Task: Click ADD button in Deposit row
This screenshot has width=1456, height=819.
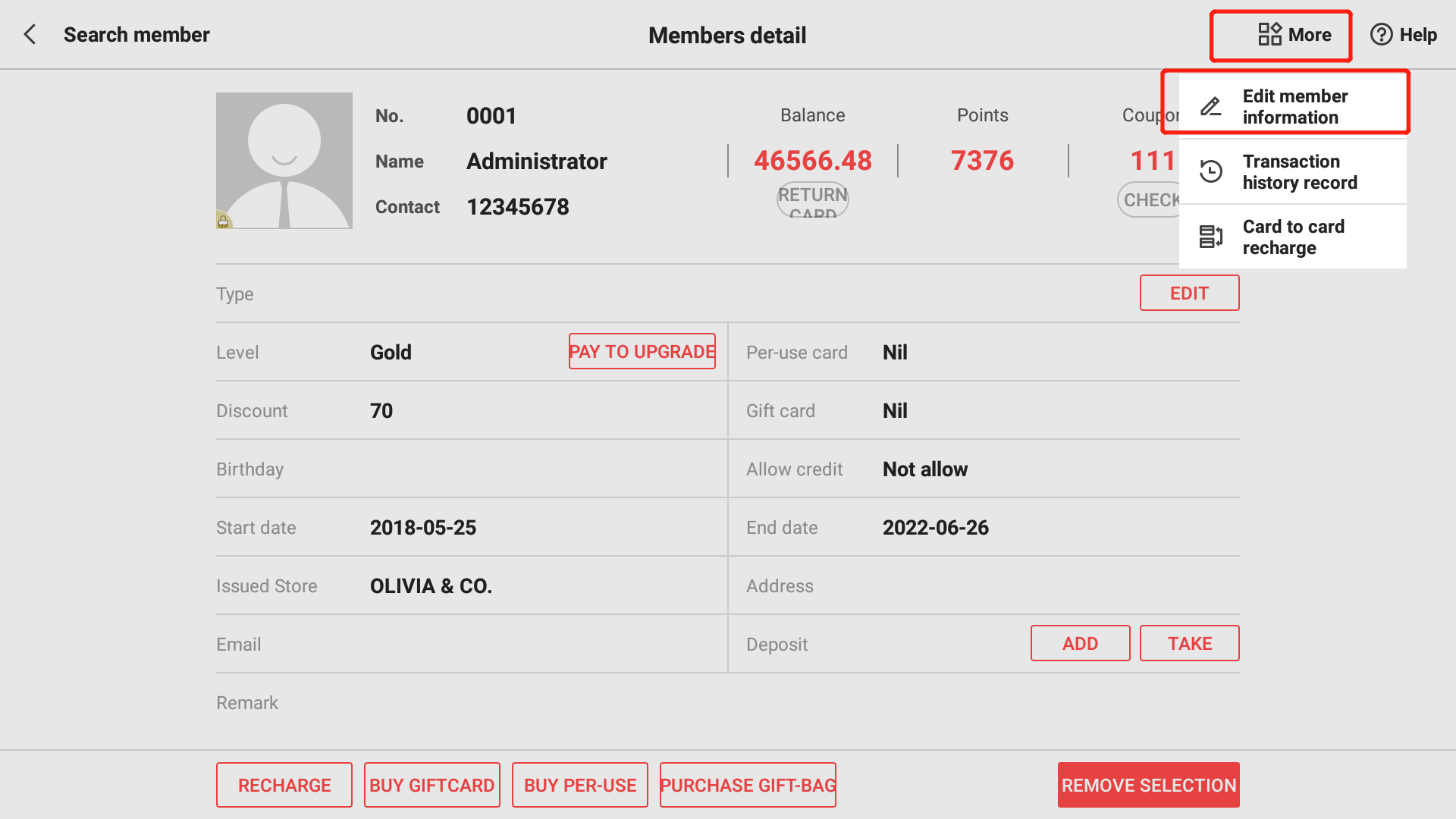Action: 1080,643
